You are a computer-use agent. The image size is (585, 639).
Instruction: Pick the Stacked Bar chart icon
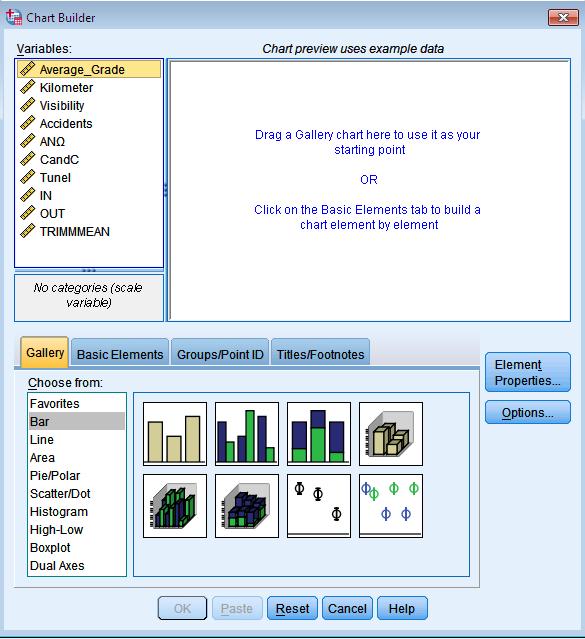pyautogui.click(x=319, y=434)
